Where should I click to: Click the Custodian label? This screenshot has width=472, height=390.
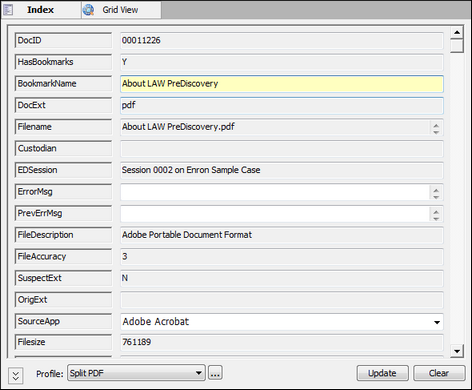pyautogui.click(x=63, y=149)
